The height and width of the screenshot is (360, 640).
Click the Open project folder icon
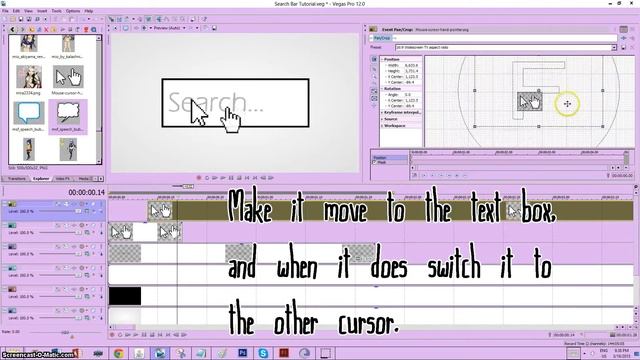tap(13, 19)
